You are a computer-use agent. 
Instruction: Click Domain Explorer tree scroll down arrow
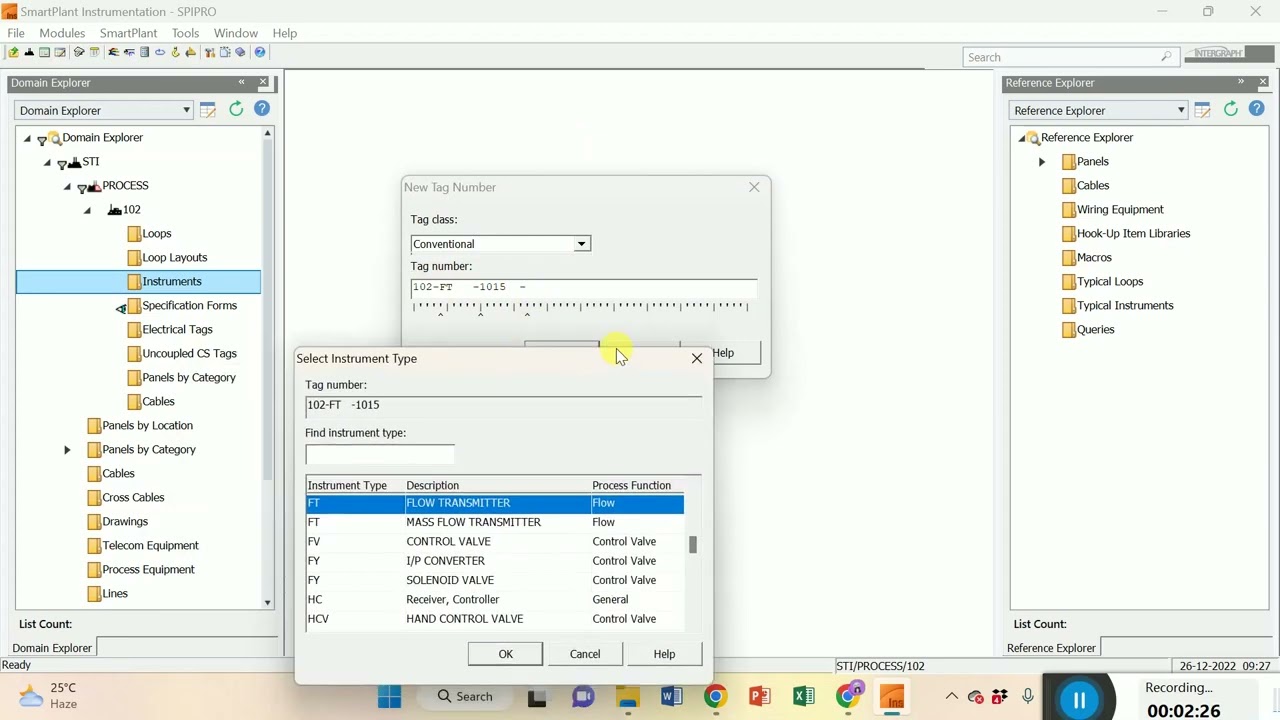pyautogui.click(x=267, y=603)
